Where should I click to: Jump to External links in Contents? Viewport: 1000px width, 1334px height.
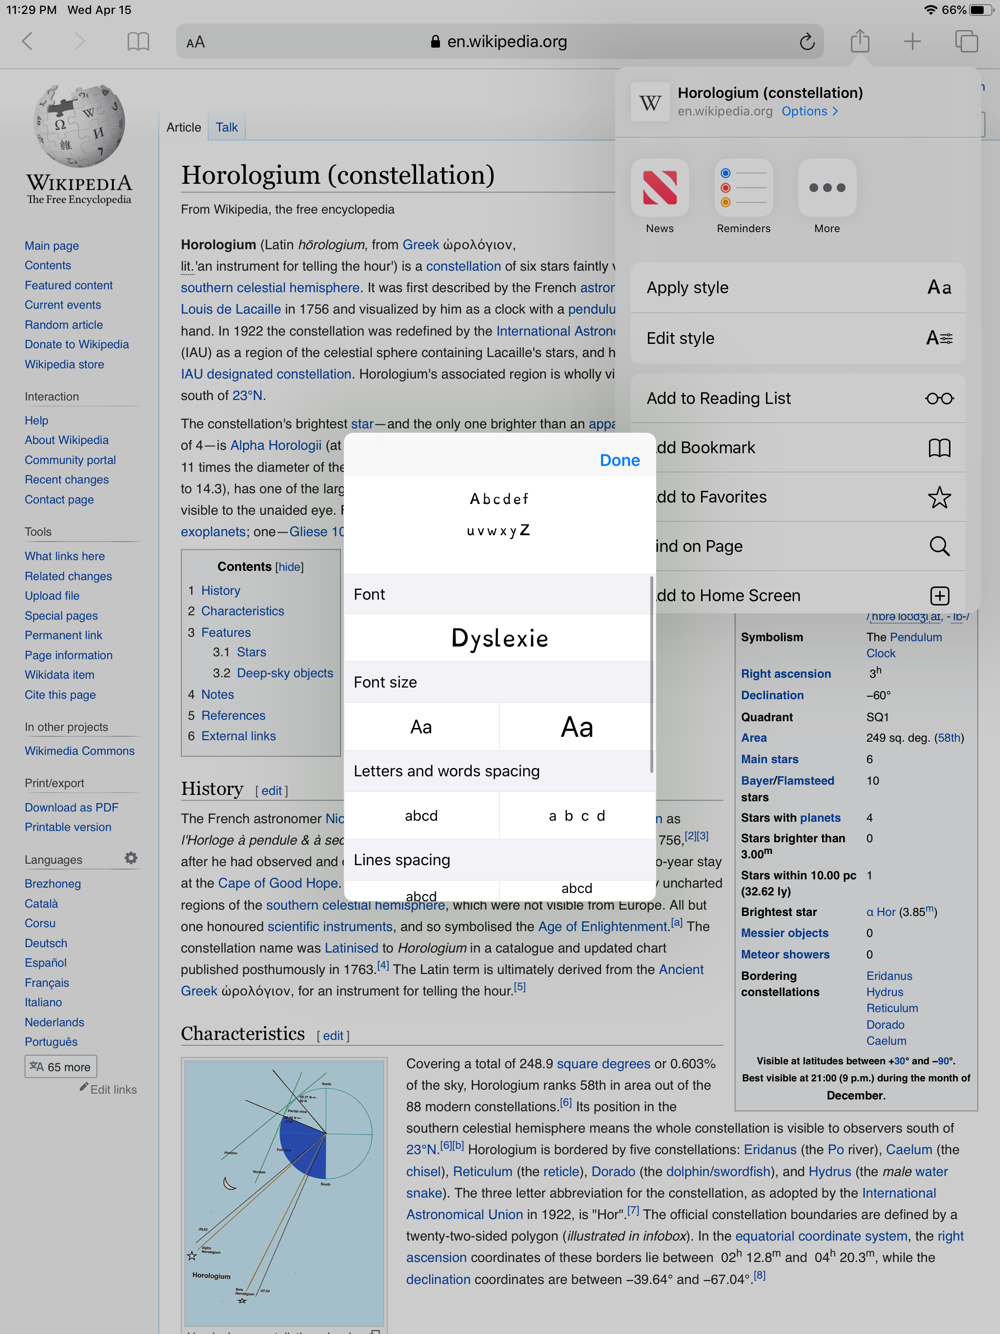tap(239, 736)
